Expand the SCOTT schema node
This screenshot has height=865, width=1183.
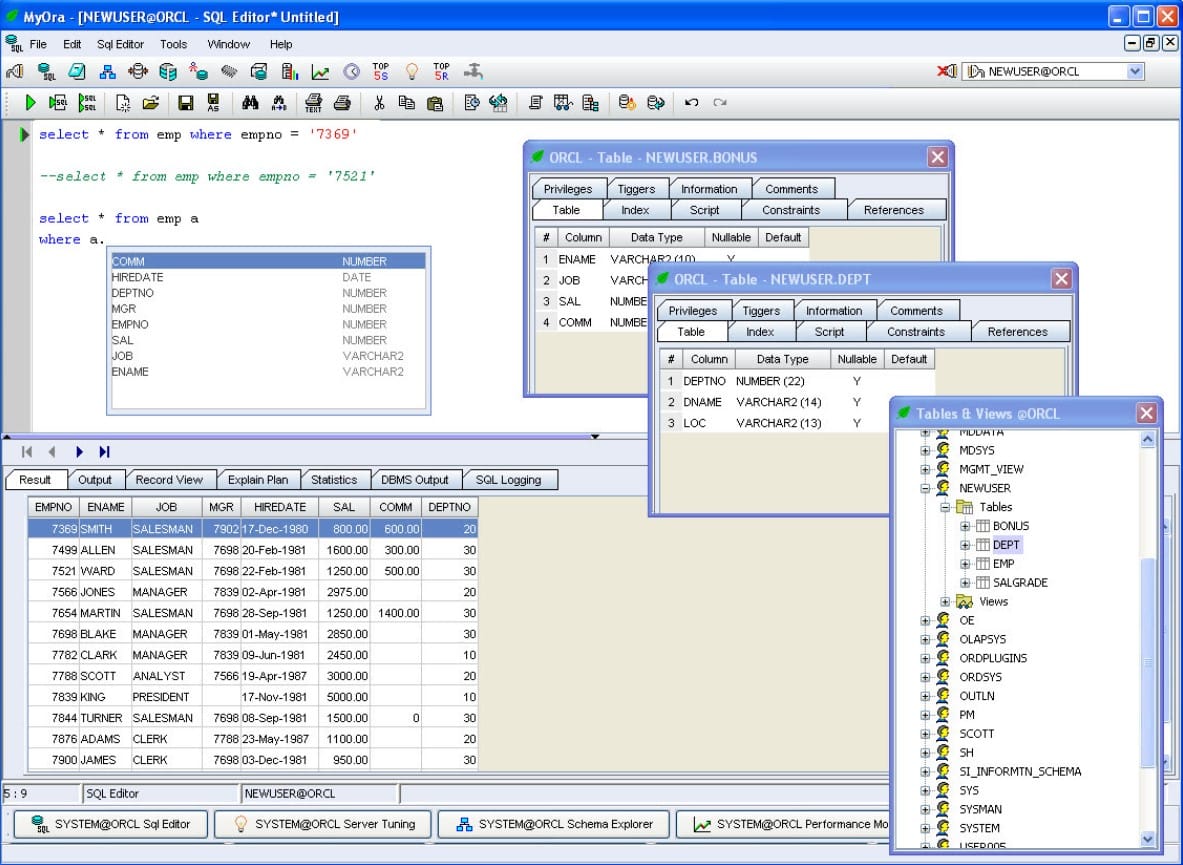[x=925, y=734]
